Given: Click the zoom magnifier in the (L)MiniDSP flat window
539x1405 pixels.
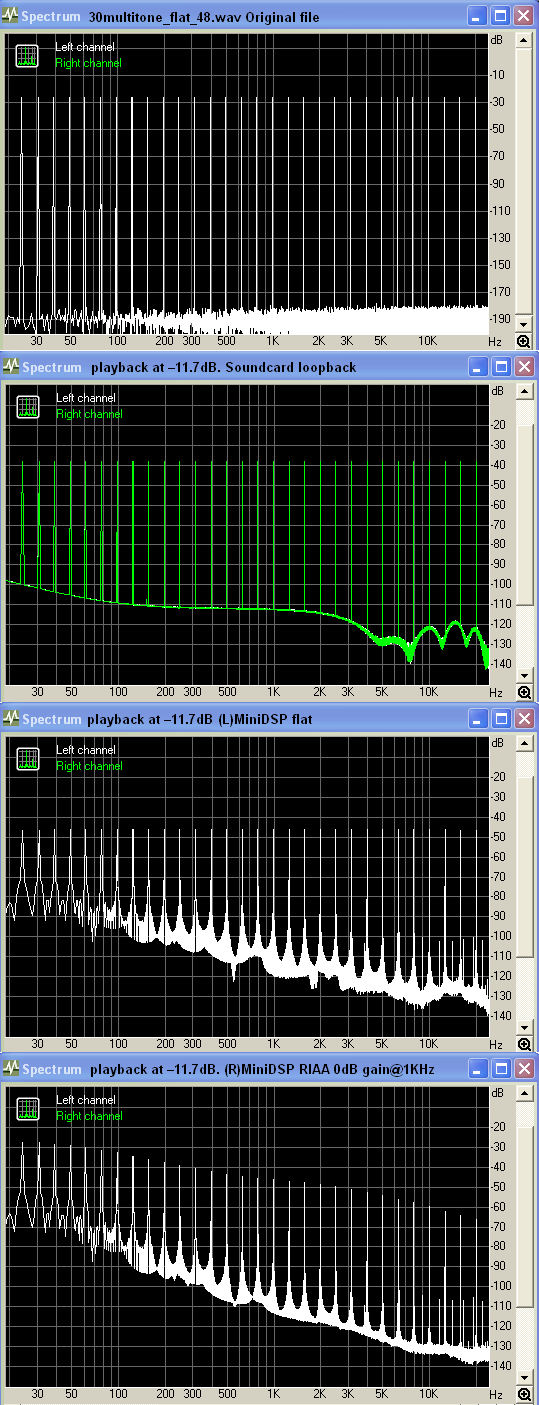Looking at the screenshot, I should [523, 1043].
